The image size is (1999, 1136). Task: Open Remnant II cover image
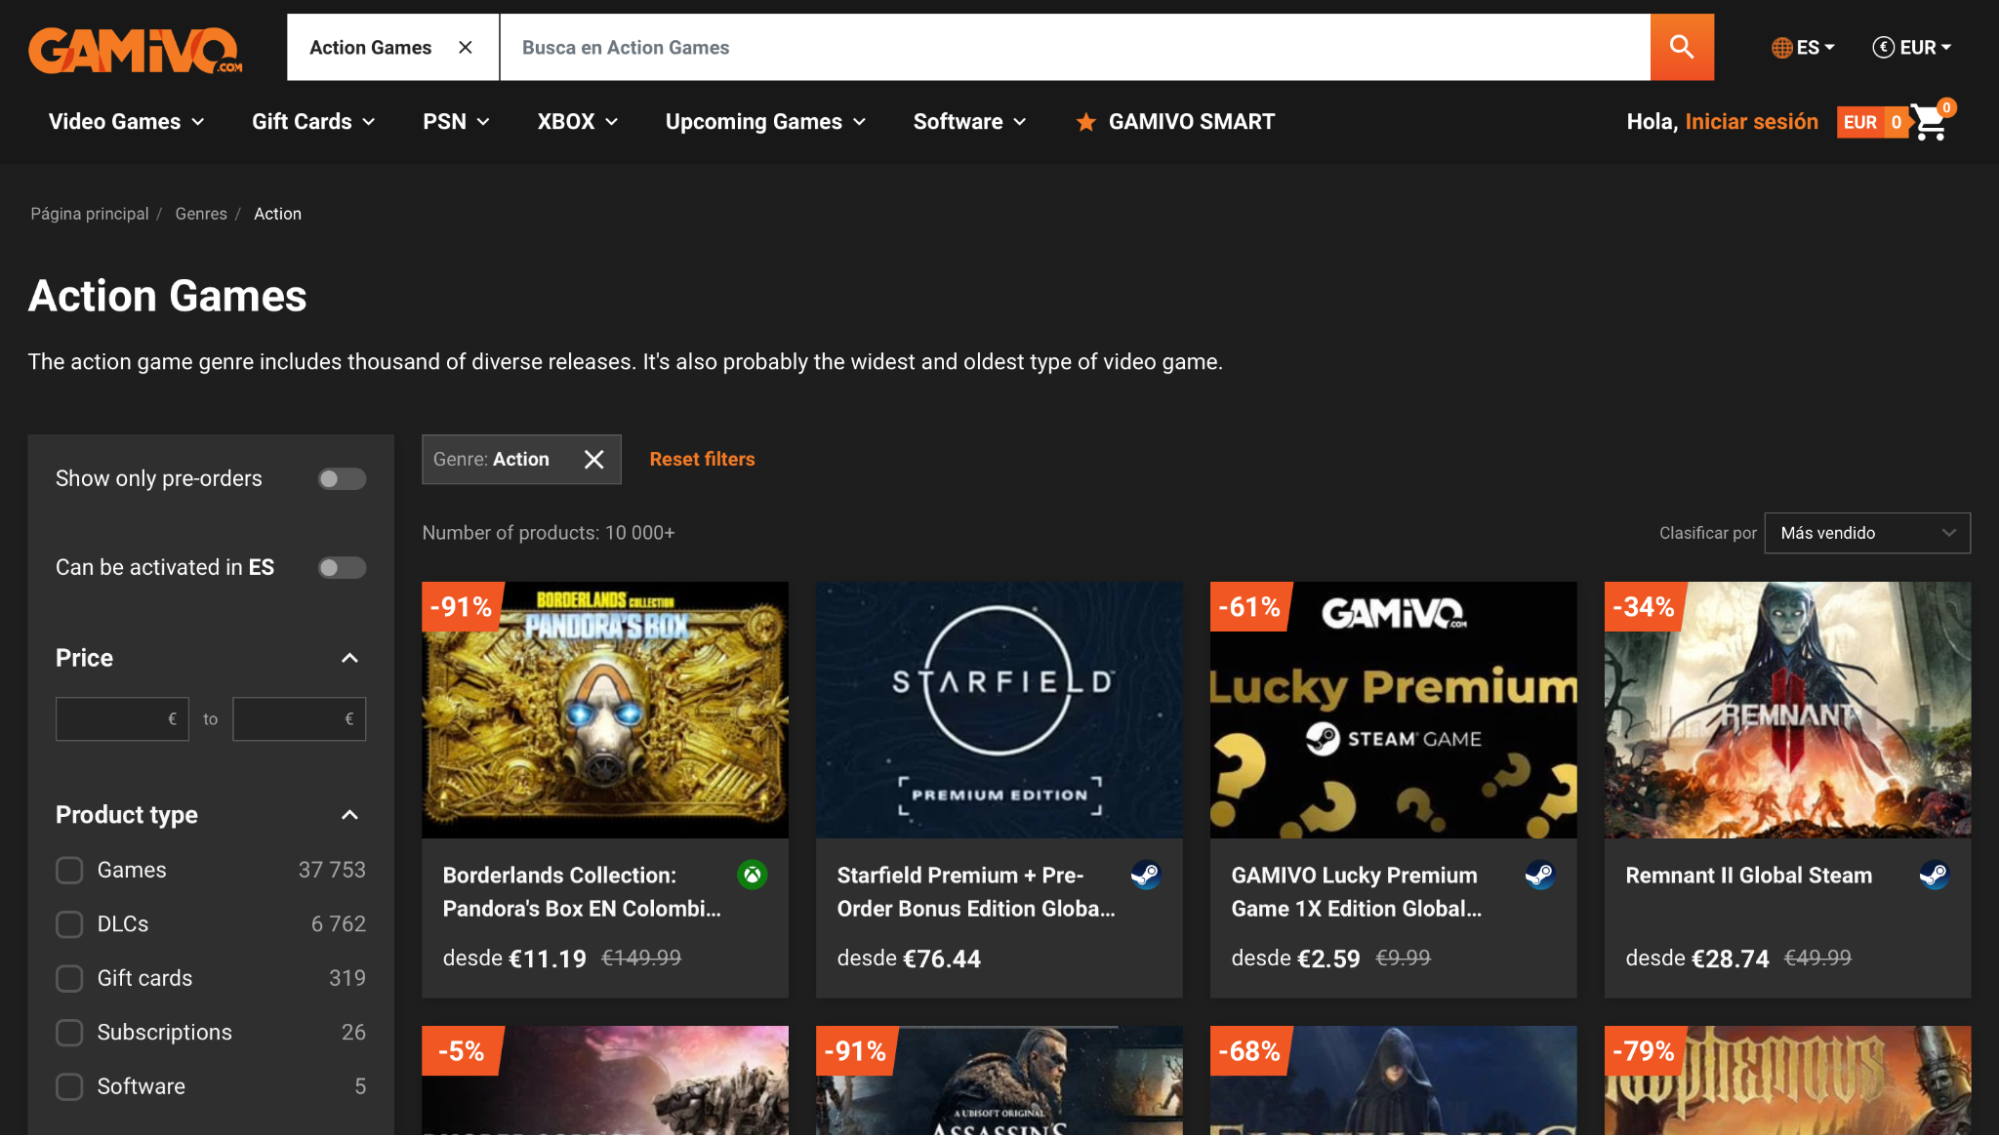[1787, 710]
